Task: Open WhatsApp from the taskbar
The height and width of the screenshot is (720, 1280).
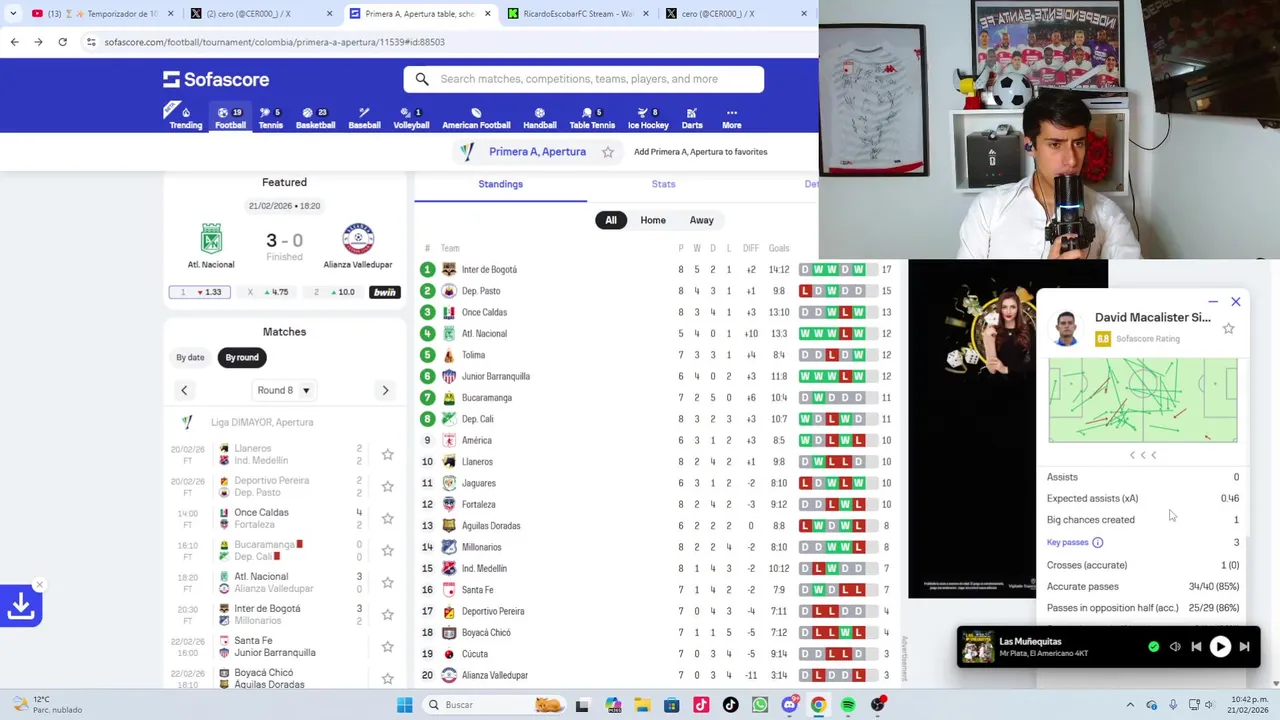Action: [x=759, y=705]
